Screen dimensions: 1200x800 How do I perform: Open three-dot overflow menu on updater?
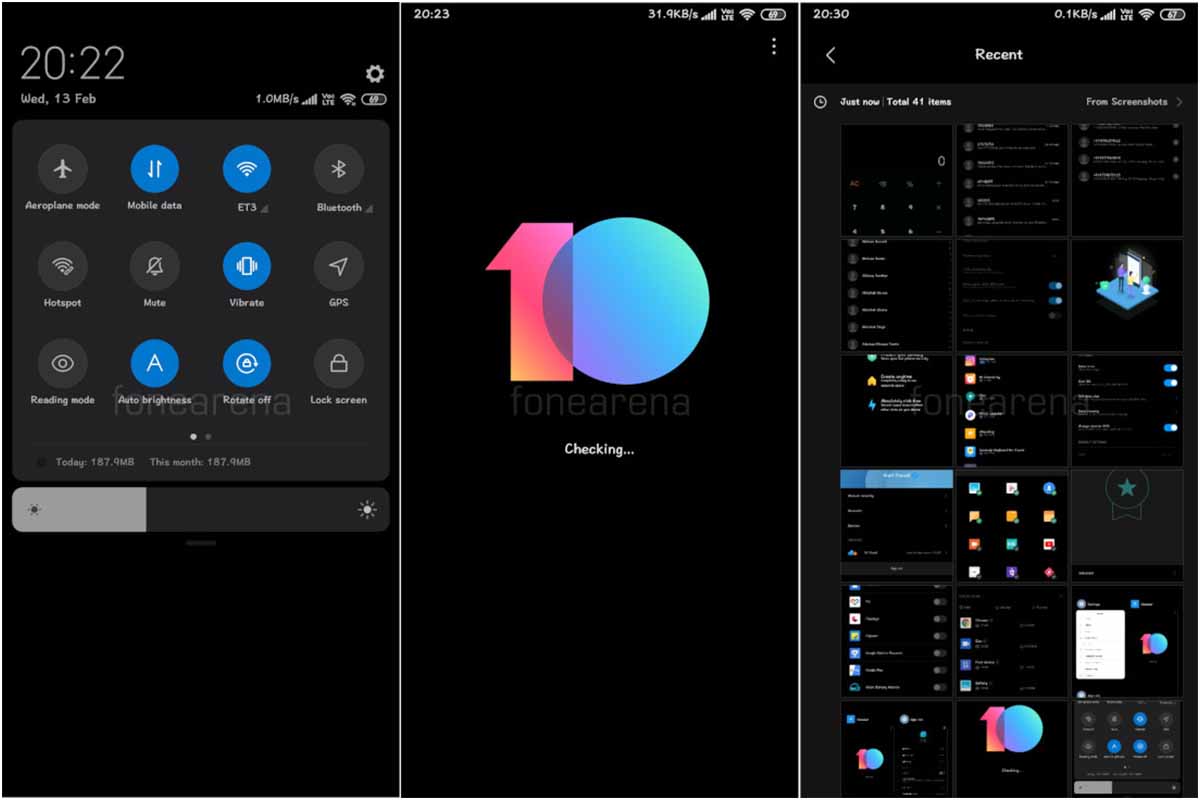click(773, 46)
